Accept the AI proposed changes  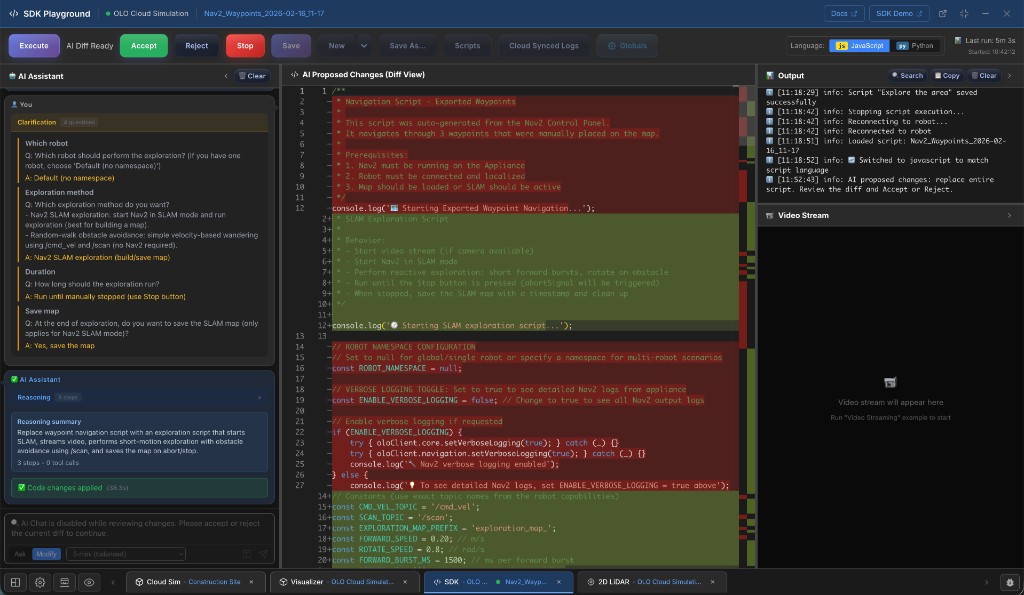pos(143,45)
